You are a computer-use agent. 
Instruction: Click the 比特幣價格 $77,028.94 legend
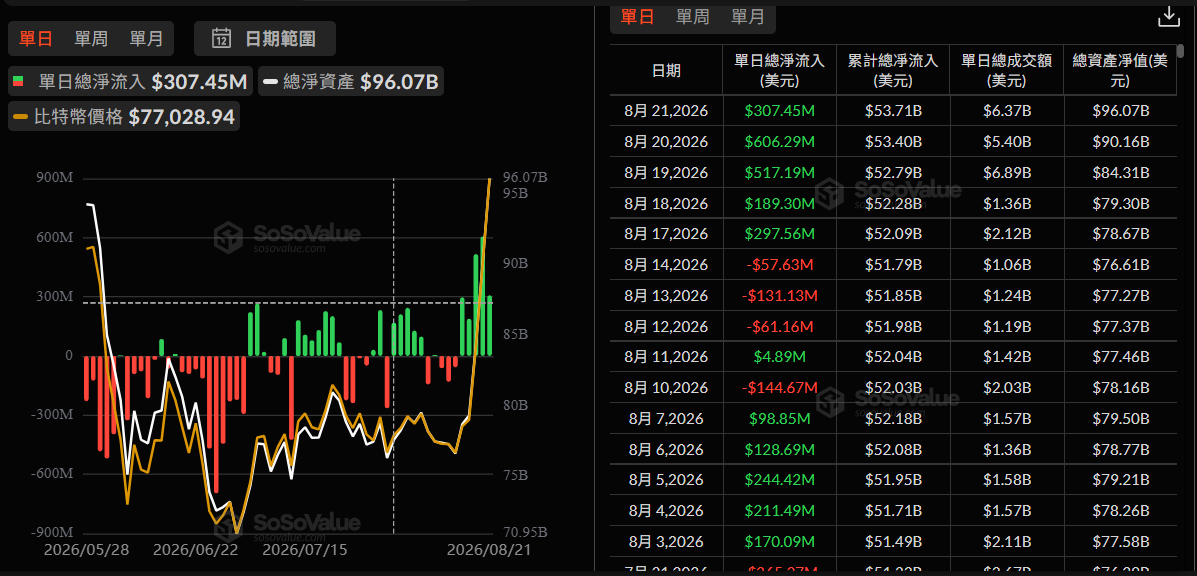[x=124, y=117]
